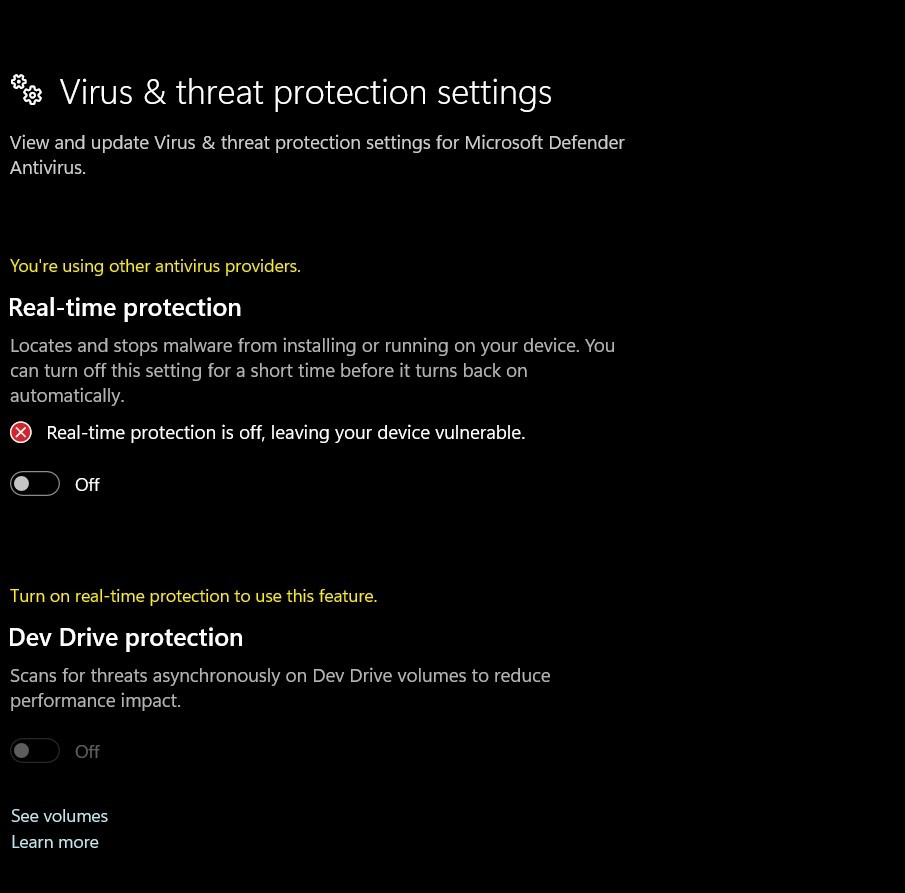Click the performance impact text under Dev Drive
The height and width of the screenshot is (893, 905).
coord(95,701)
